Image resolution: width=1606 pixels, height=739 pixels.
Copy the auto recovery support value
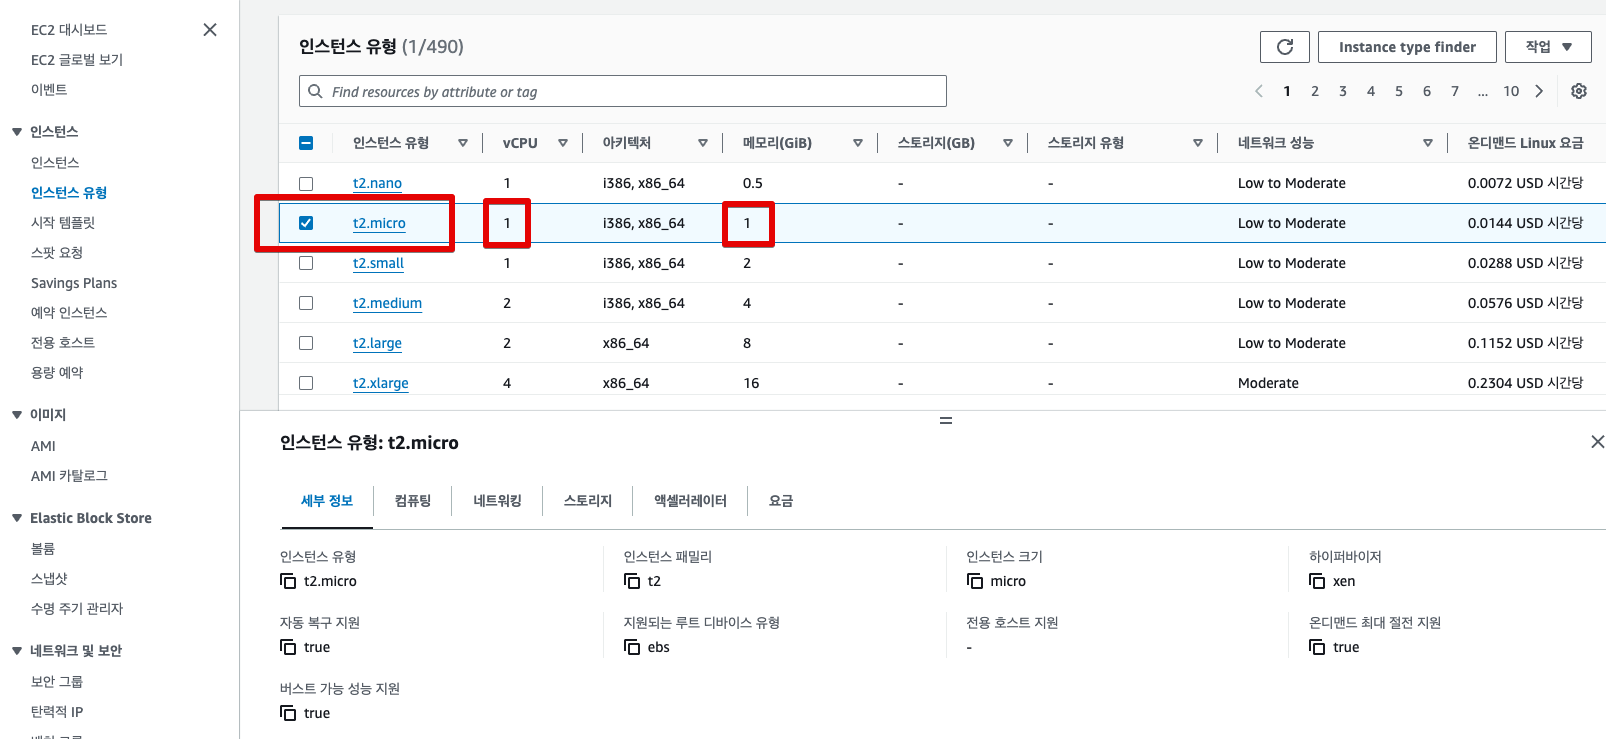[288, 647]
